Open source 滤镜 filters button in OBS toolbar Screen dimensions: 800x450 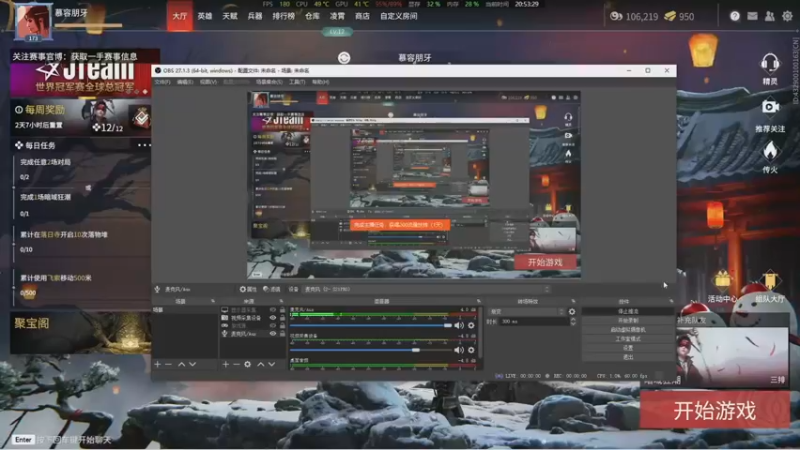[x=272, y=289]
